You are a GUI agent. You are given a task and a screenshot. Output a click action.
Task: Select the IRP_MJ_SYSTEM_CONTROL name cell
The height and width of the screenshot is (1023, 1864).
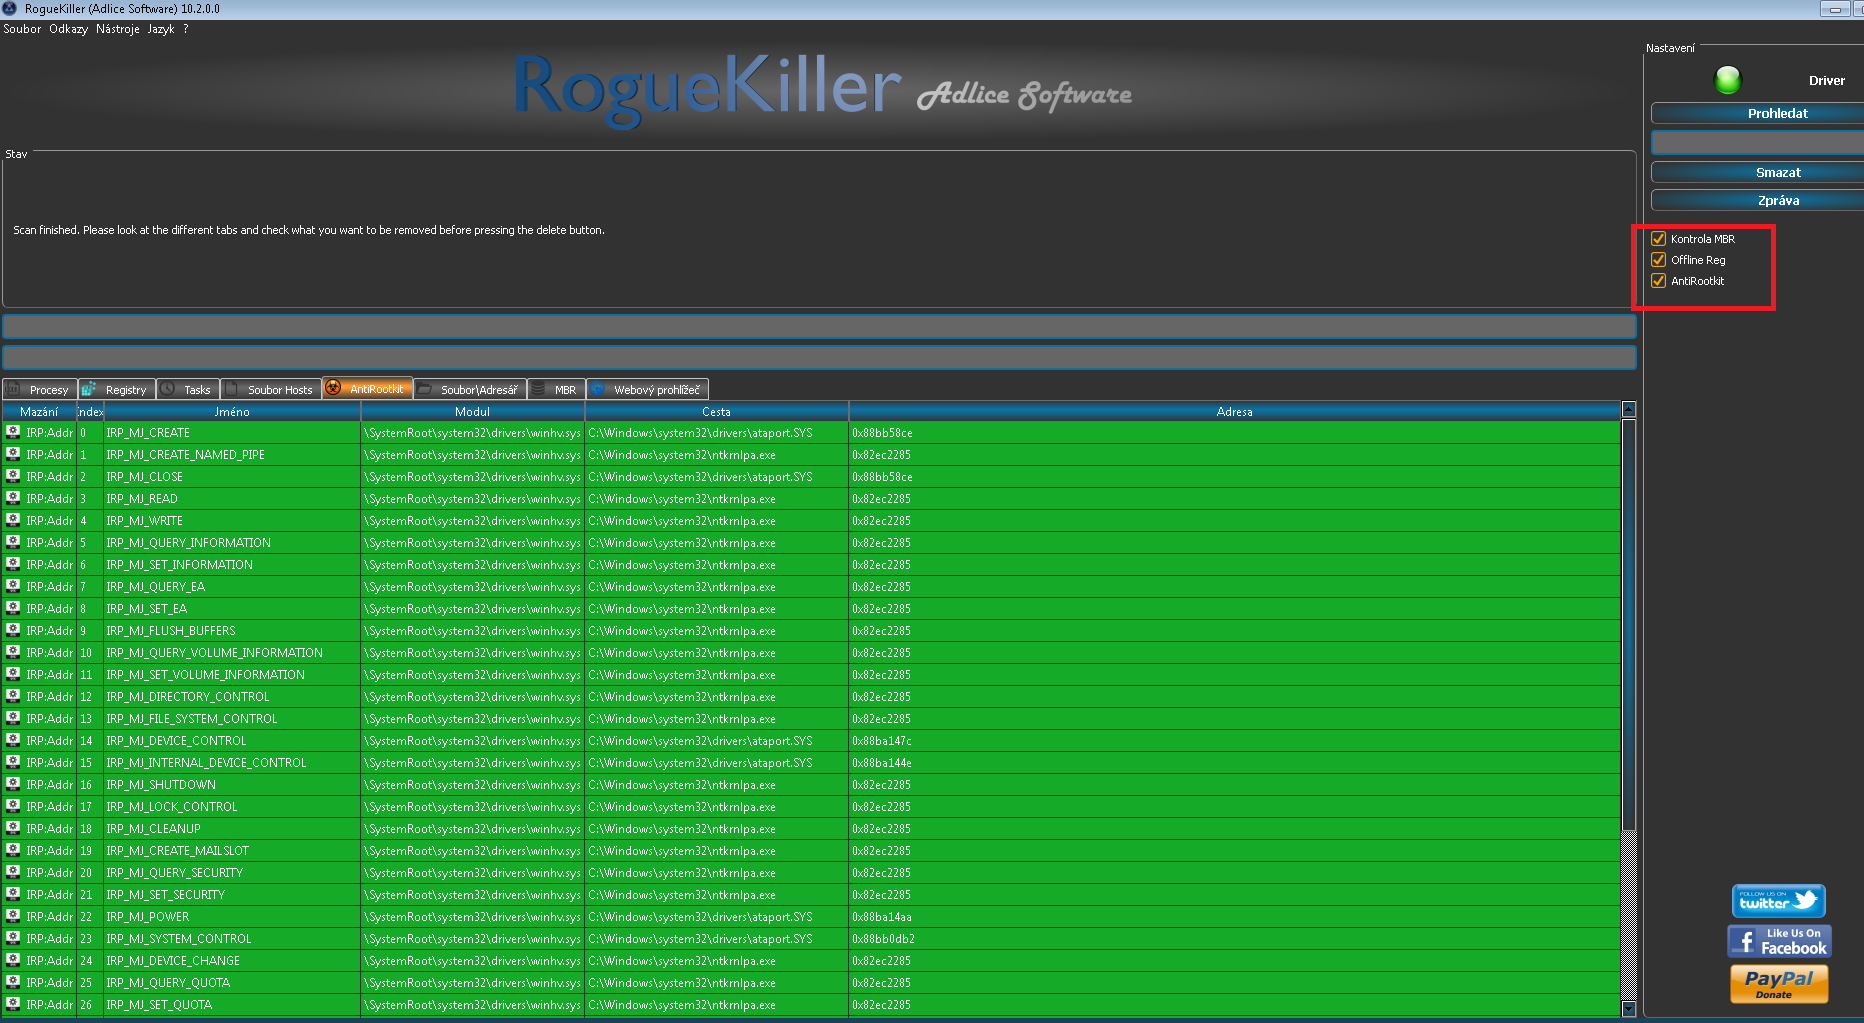232,939
